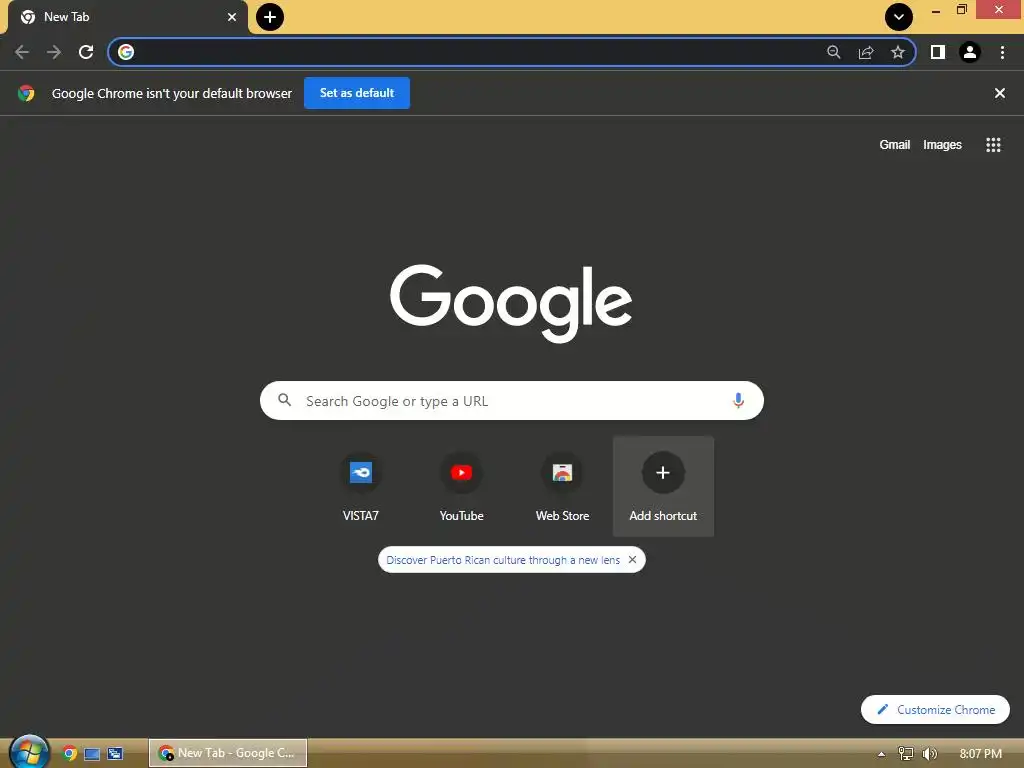The height and width of the screenshot is (768, 1024).
Task: Reload the current page
Action: coord(86,52)
